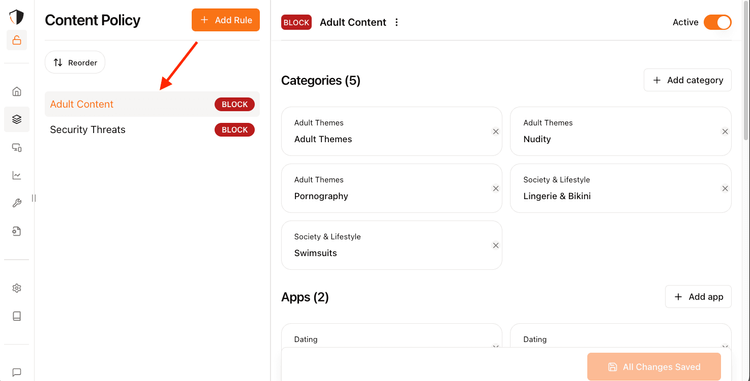Image resolution: width=750 pixels, height=381 pixels.
Task: Click the orange unlock padlock icon
Action: [x=17, y=40]
